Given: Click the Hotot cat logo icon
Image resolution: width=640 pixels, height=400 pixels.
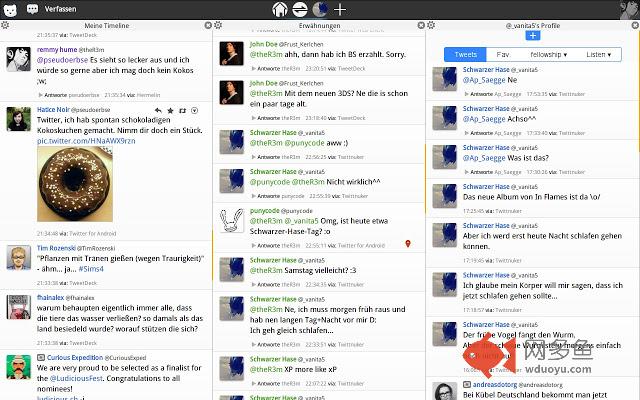Looking at the screenshot, I should 10,9.
